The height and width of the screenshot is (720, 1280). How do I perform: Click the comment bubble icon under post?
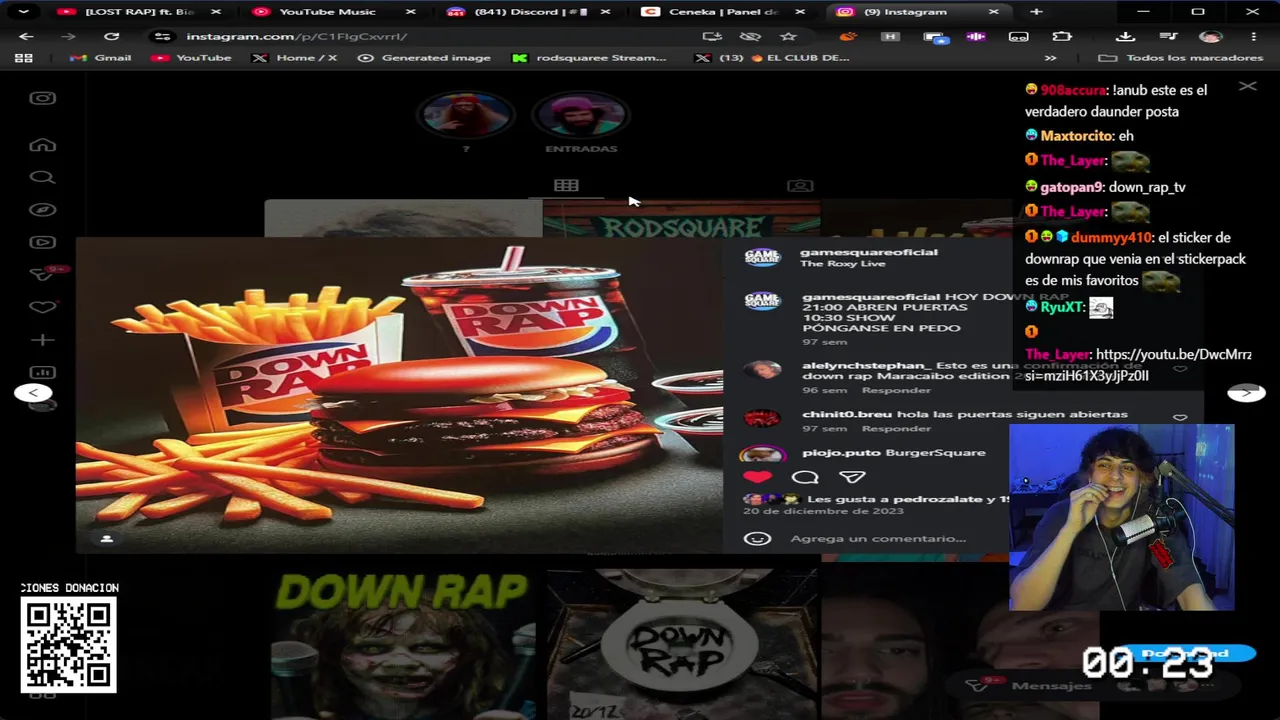click(x=805, y=477)
